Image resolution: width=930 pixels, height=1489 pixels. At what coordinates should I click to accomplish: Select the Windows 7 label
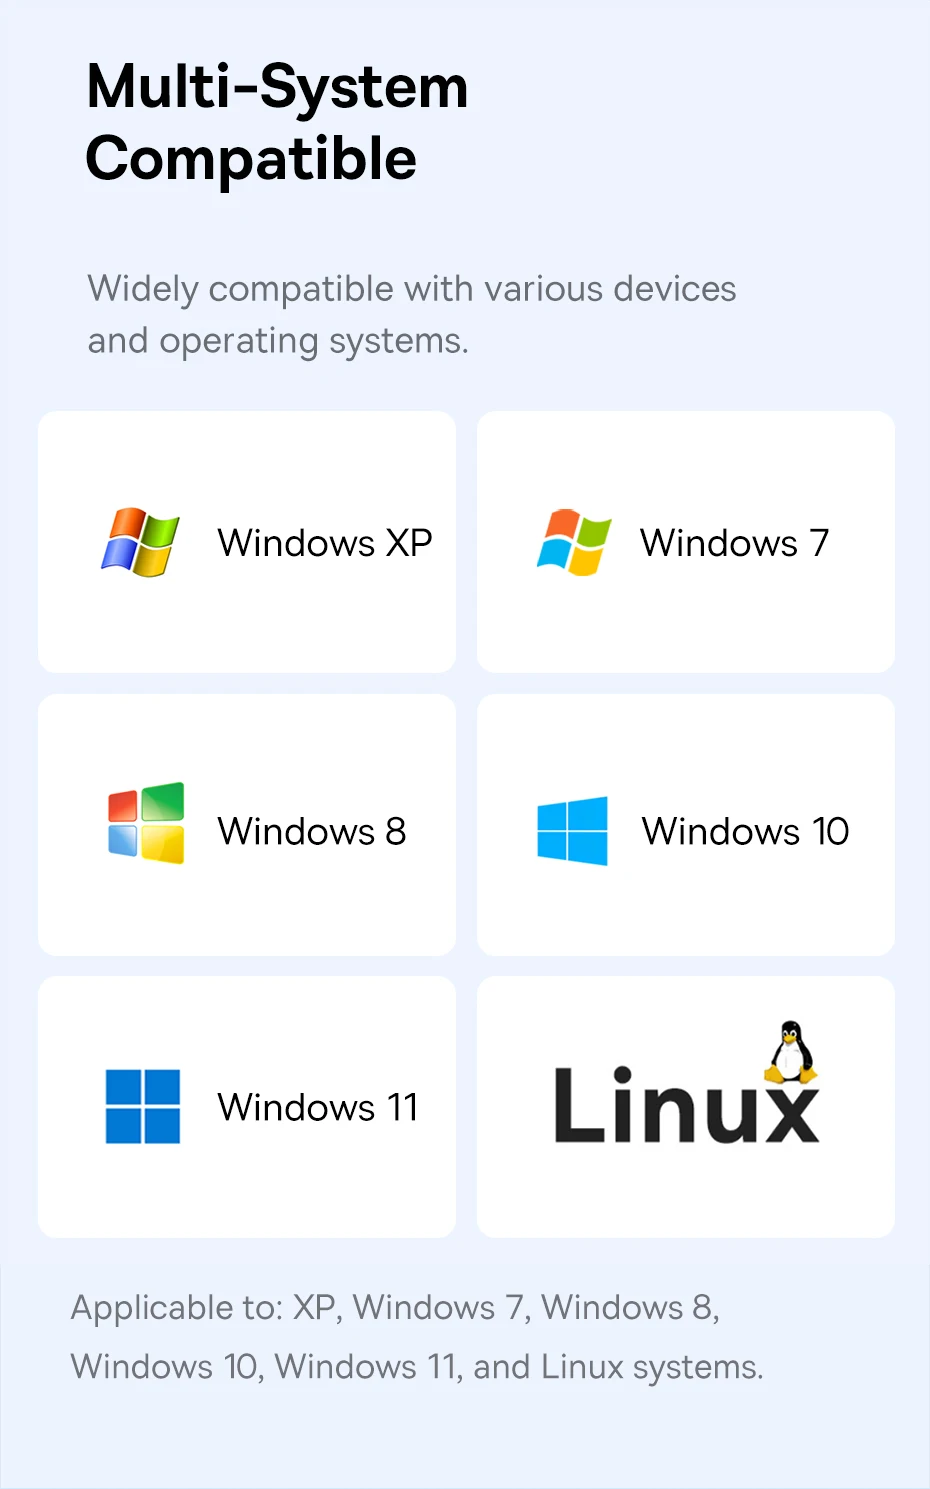tap(735, 543)
